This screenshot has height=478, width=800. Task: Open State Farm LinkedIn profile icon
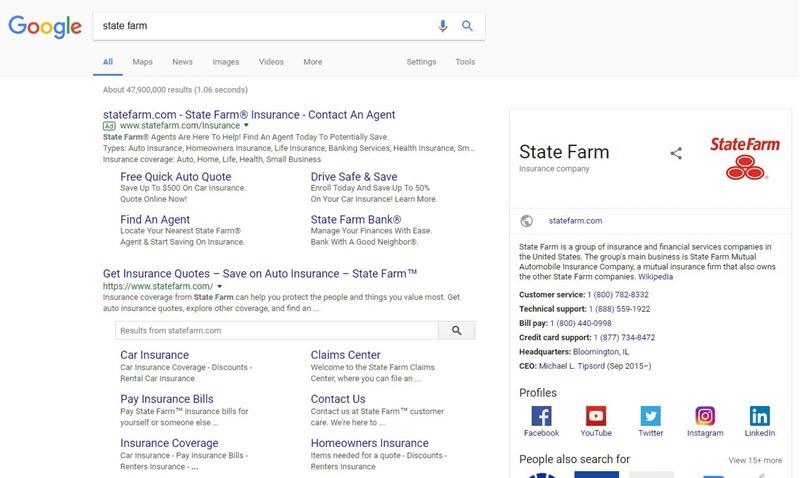tap(760, 416)
